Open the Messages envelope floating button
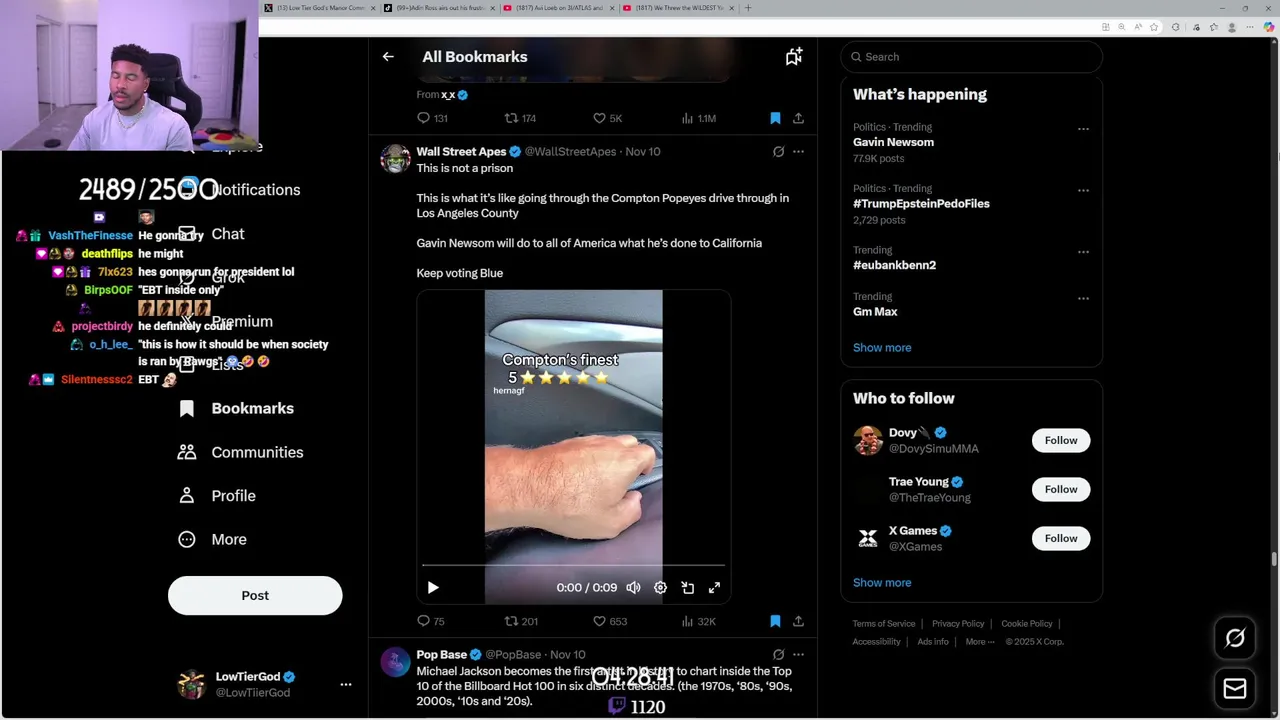 point(1235,689)
